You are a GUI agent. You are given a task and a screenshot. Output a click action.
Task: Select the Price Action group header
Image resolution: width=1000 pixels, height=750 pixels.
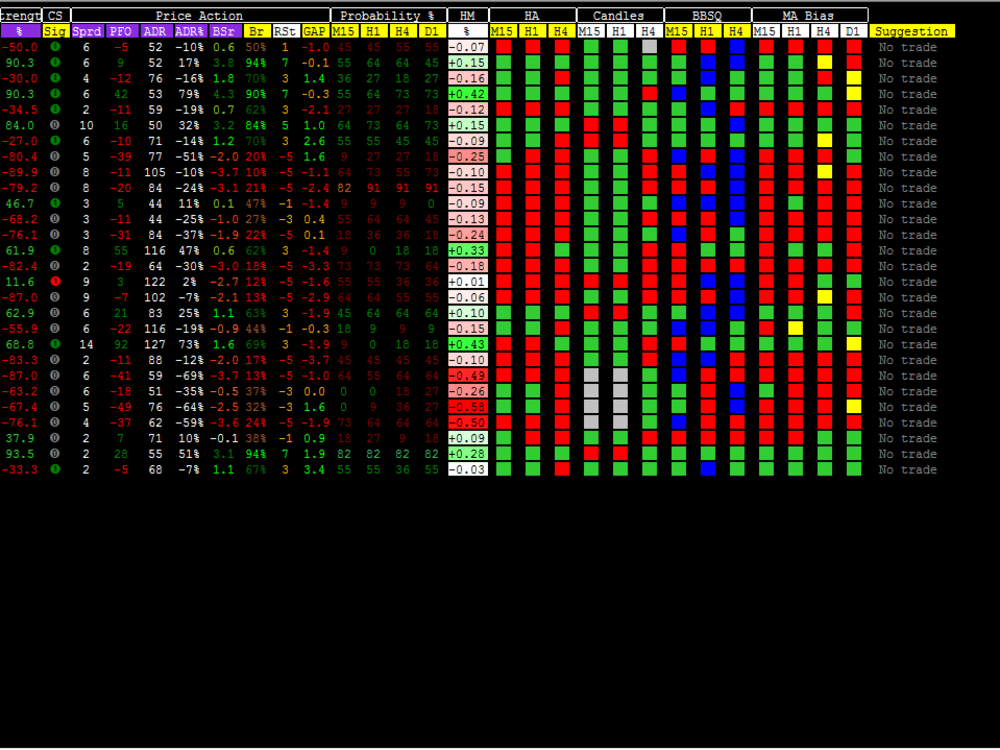click(x=200, y=15)
